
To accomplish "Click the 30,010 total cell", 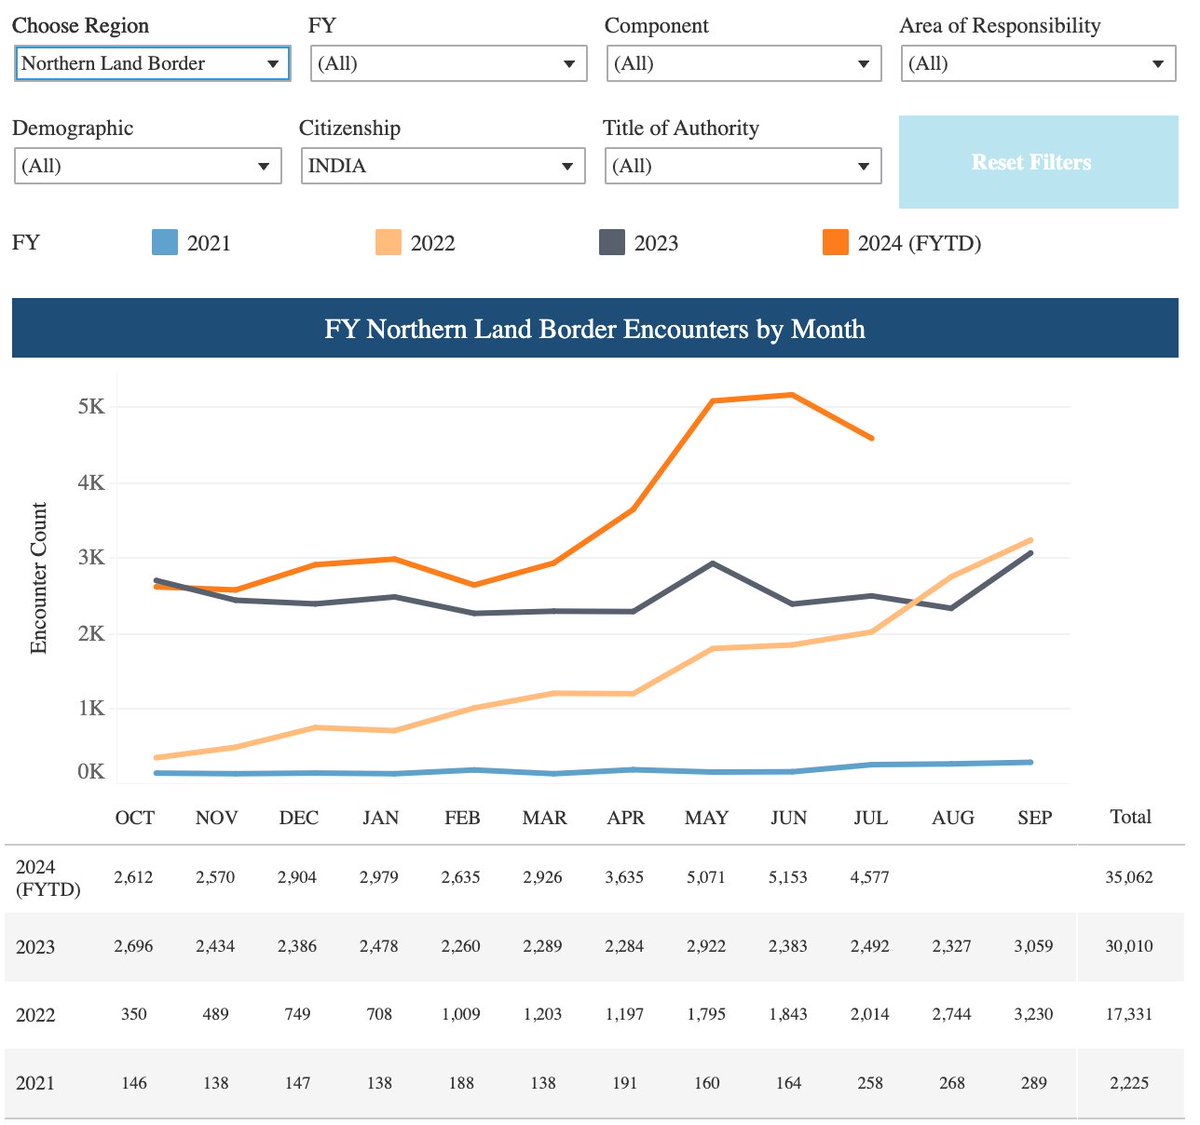I will coord(1129,946).
